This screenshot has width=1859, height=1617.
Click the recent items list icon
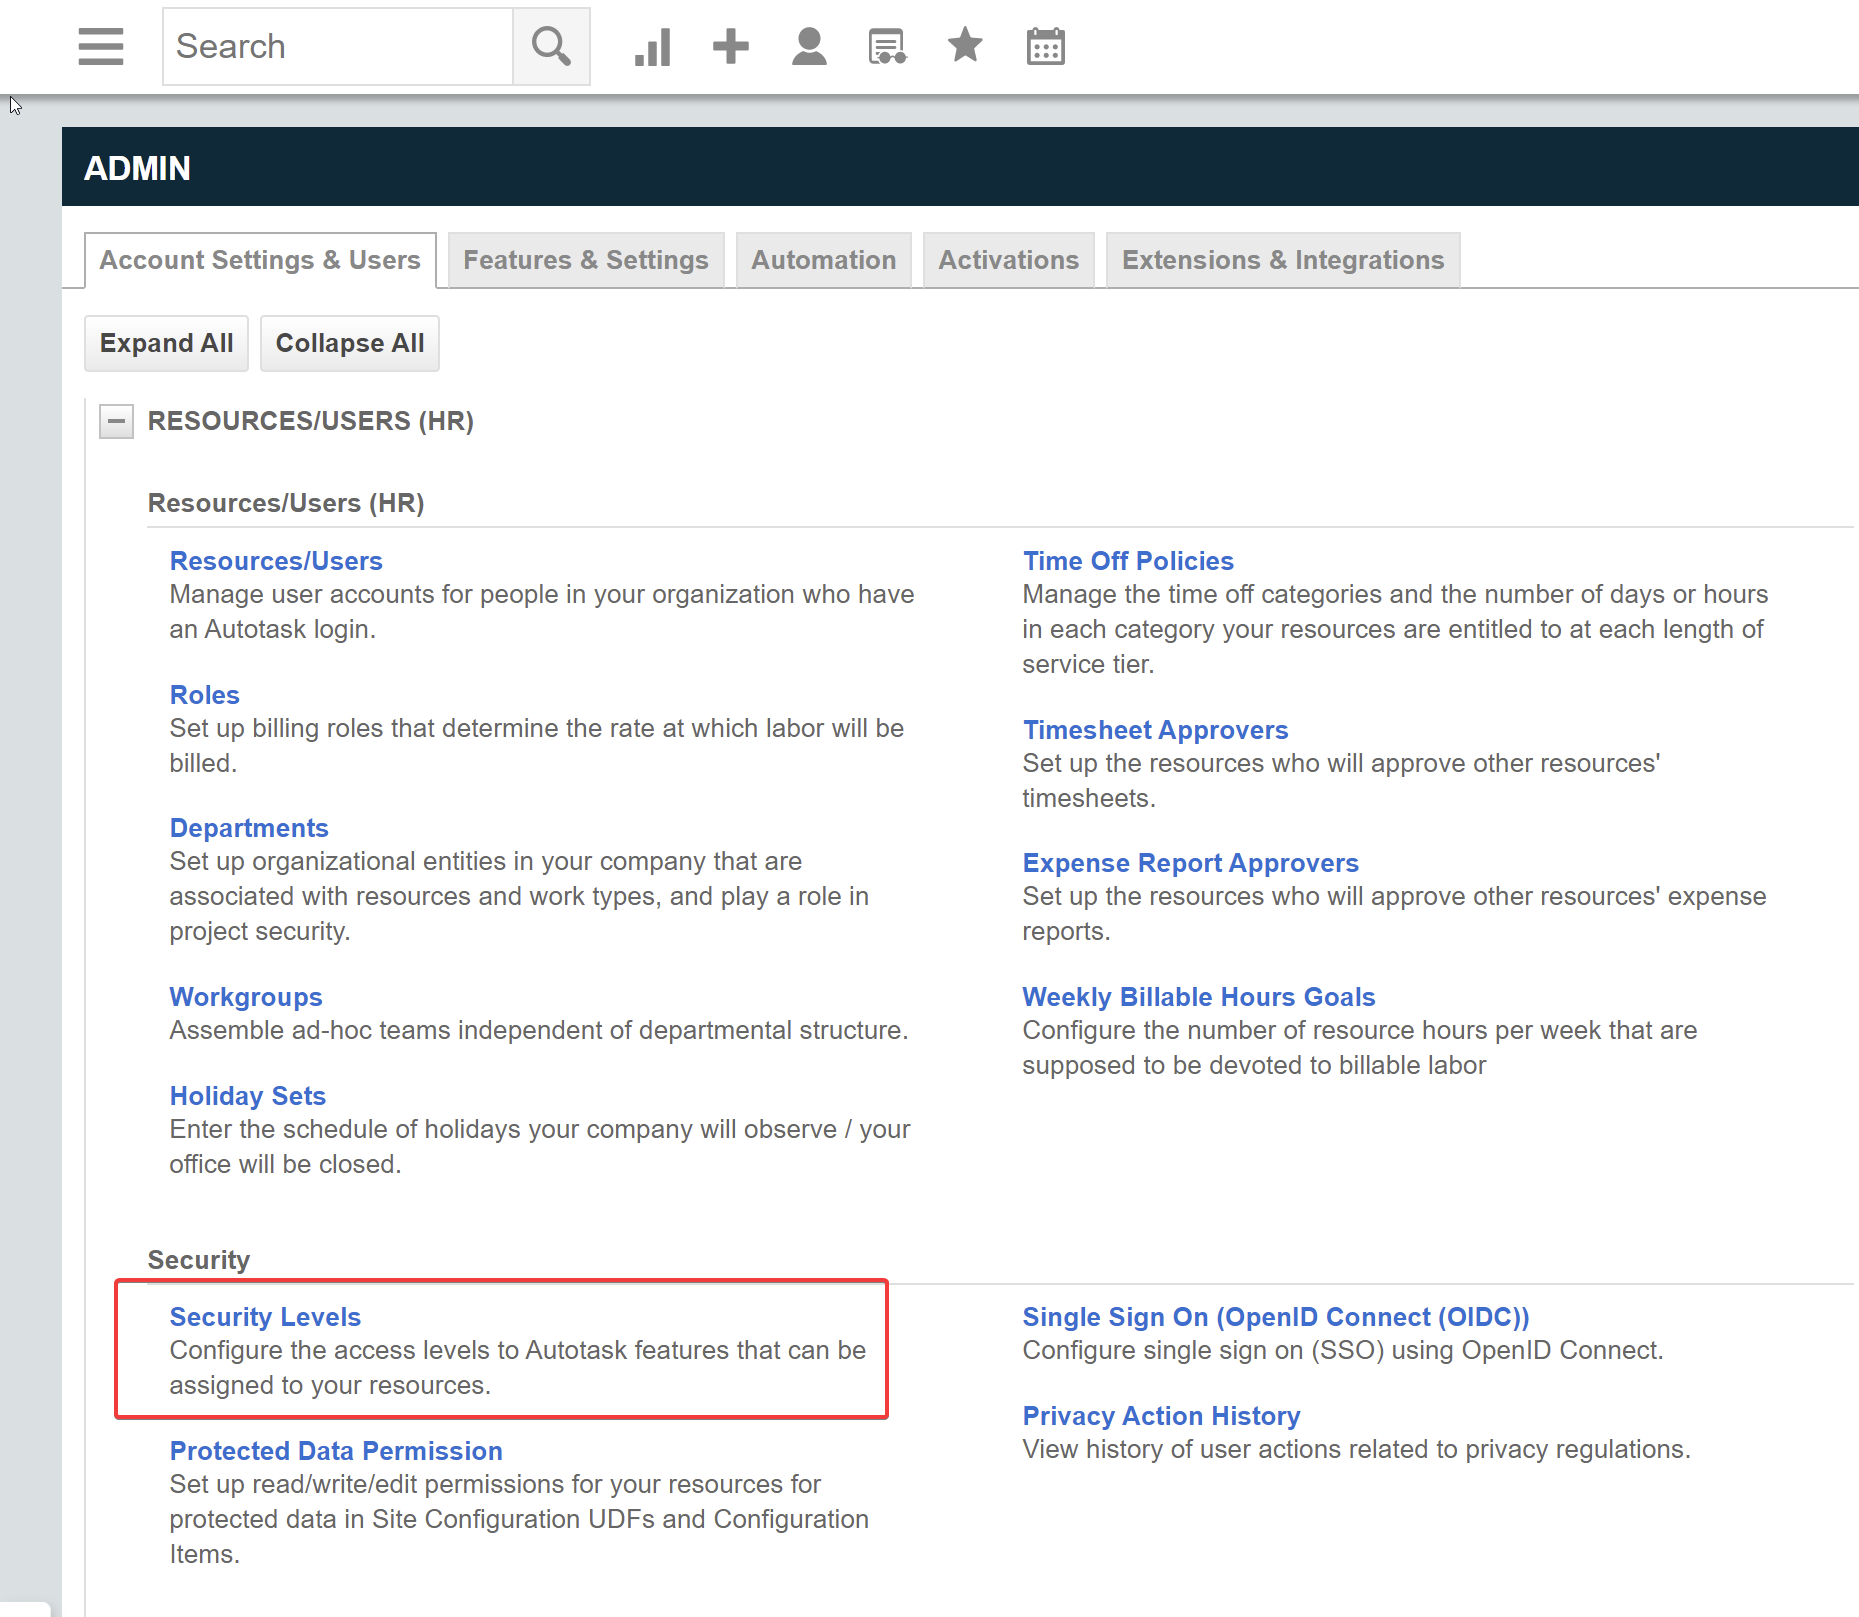(887, 46)
